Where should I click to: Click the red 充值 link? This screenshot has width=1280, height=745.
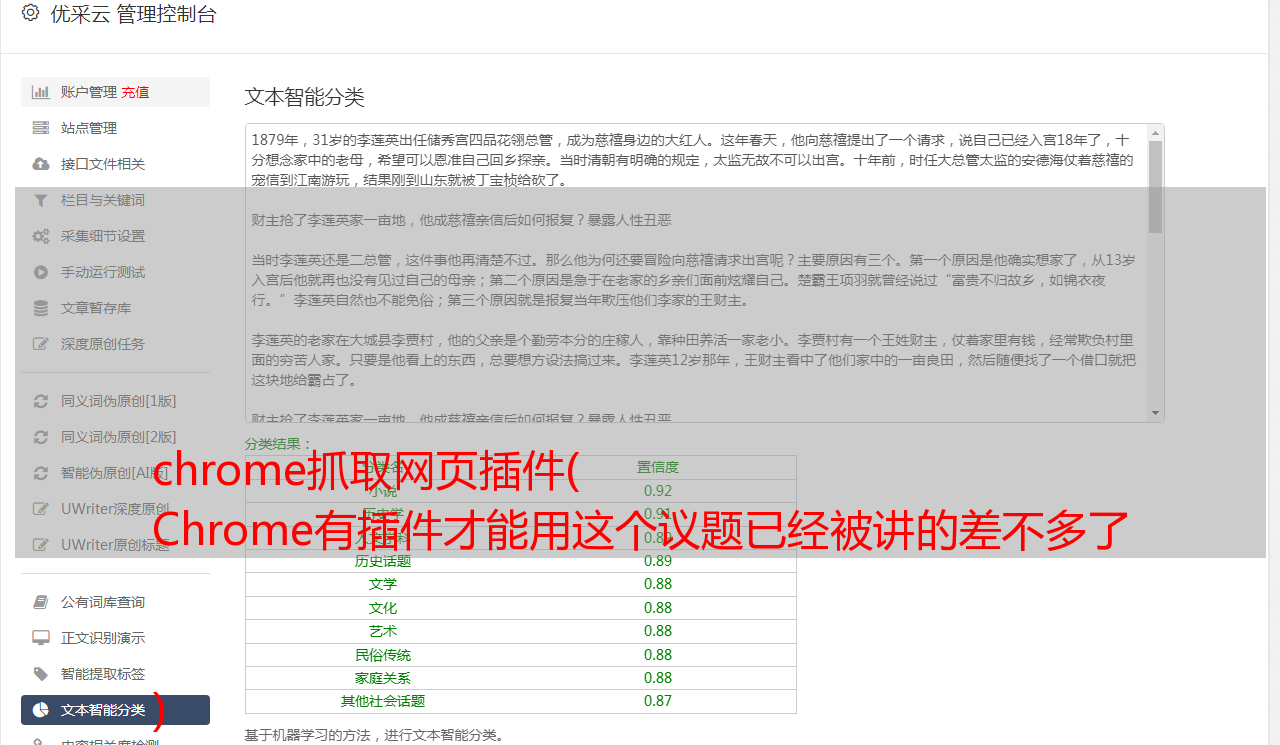point(136,92)
